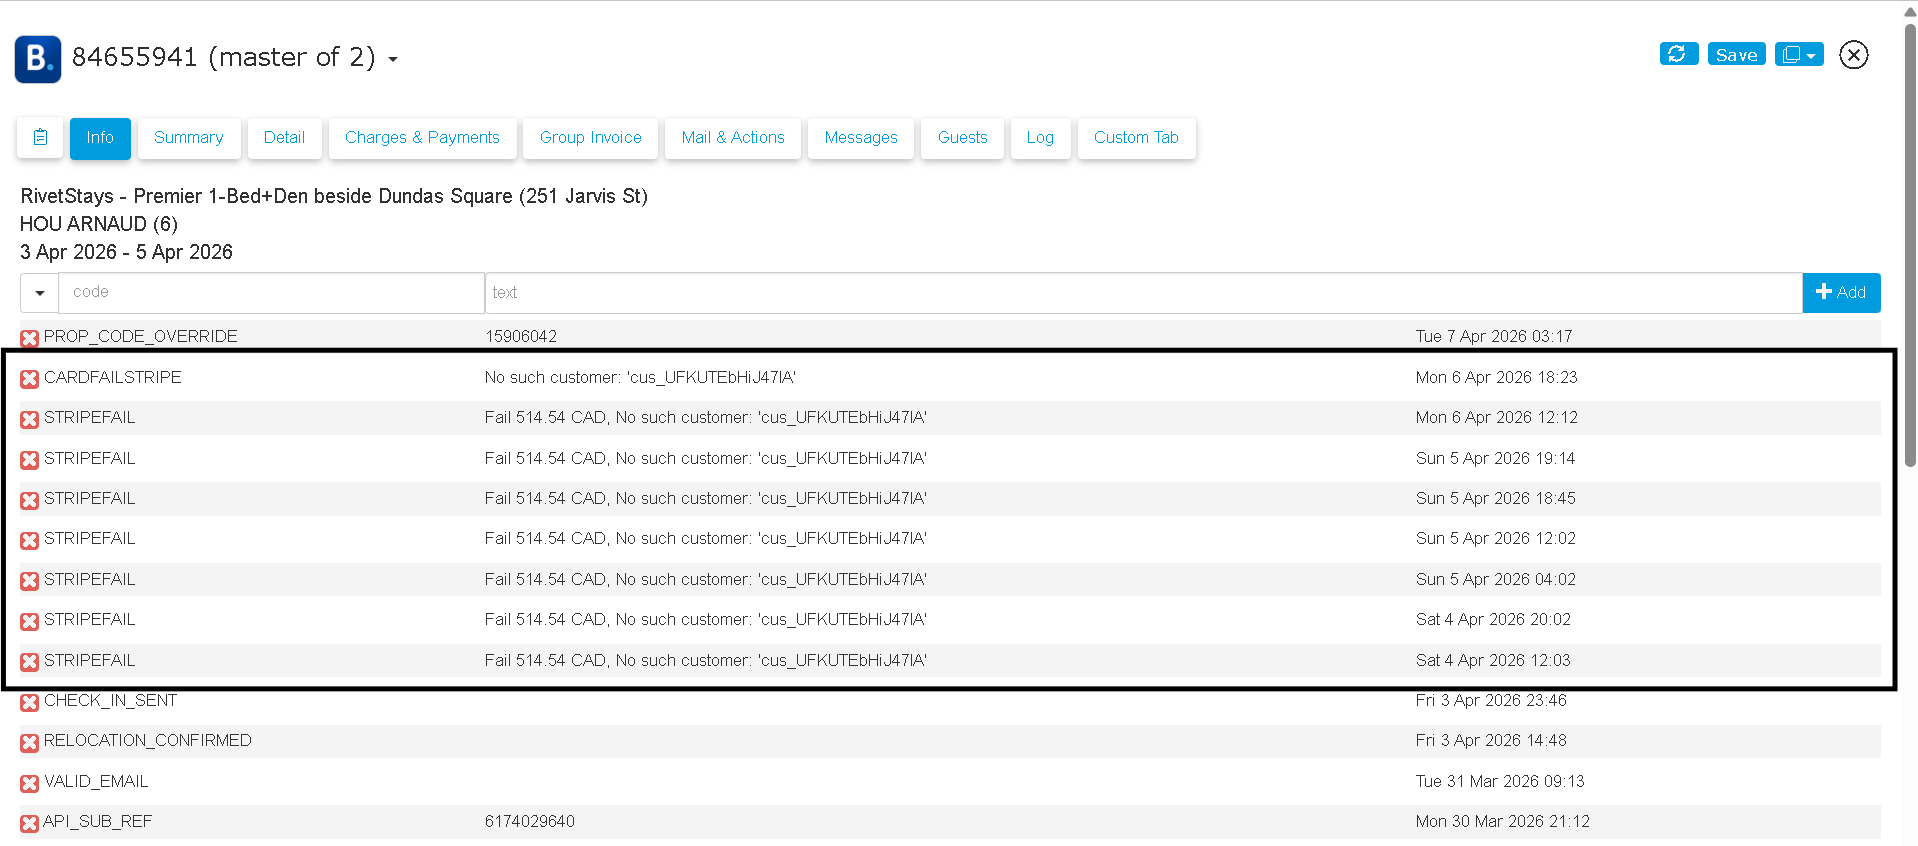Click the CHECK_IN_SENT code label
The width and height of the screenshot is (1918, 846).
coord(110,701)
